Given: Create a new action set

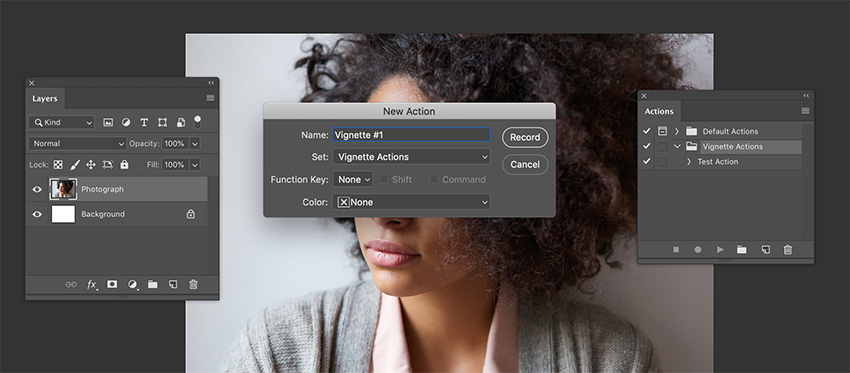Looking at the screenshot, I should point(742,249).
